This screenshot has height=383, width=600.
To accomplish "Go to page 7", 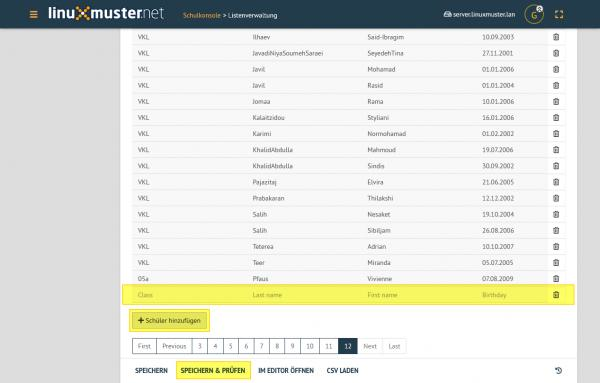I will tap(262, 346).
